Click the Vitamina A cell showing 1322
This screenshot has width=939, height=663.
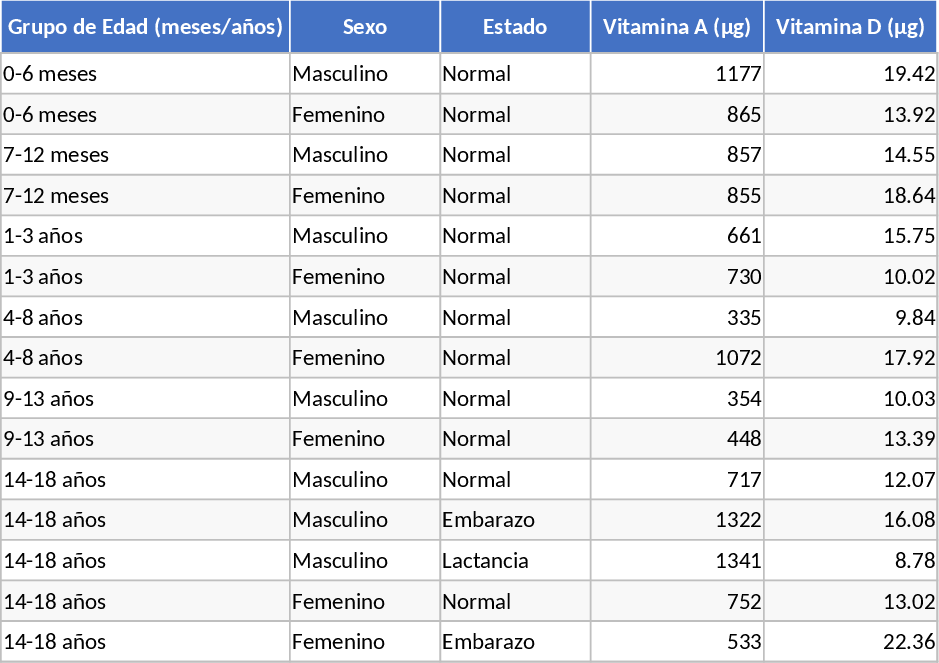pyautogui.click(x=677, y=520)
